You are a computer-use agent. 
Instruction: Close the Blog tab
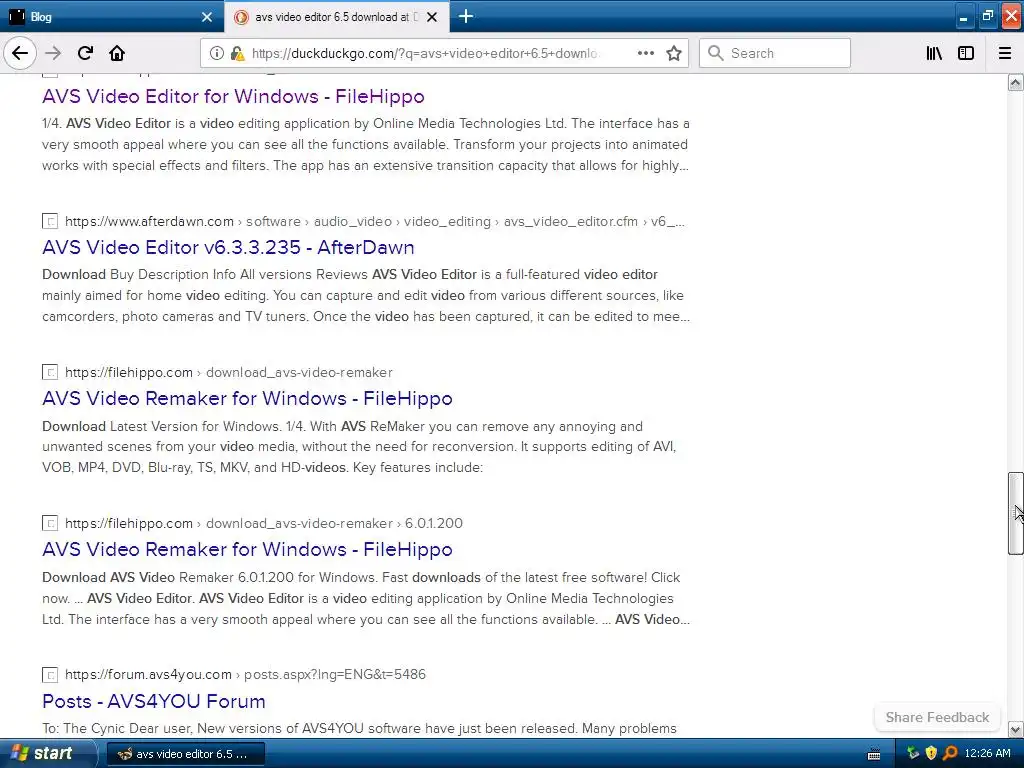[207, 17]
